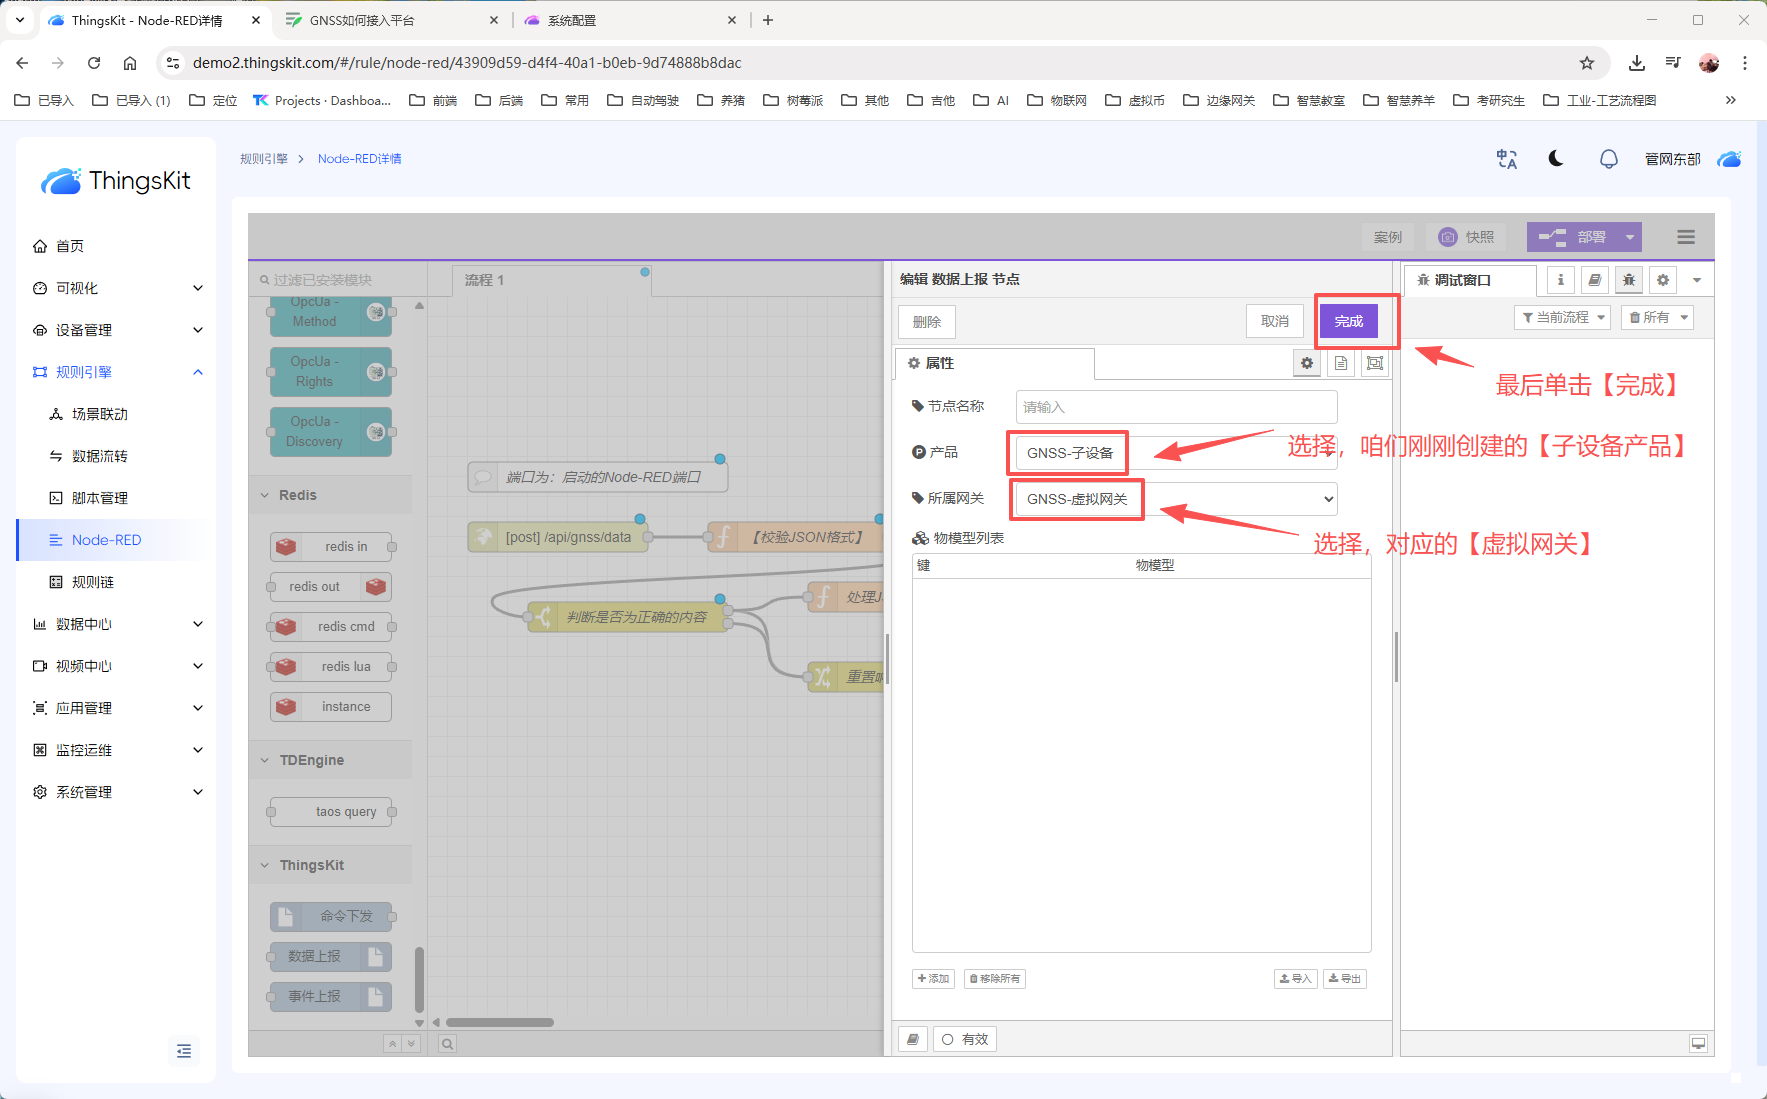Toggle the node 有效 enabled state
Screen dimensions: 1767x1099
pos(965,1040)
